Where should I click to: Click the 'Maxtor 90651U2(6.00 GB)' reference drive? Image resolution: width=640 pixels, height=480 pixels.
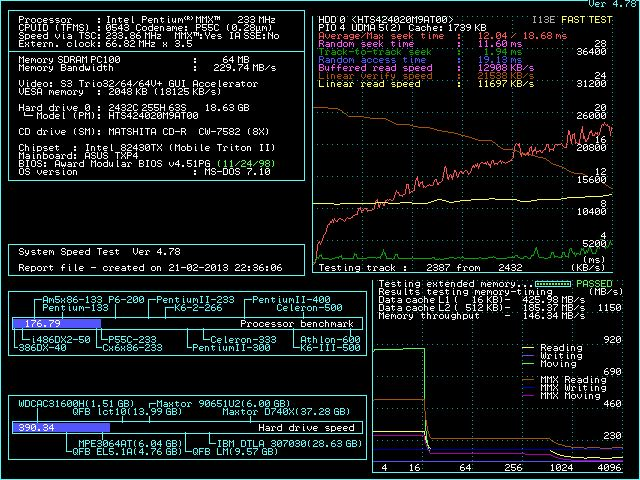(x=223, y=404)
